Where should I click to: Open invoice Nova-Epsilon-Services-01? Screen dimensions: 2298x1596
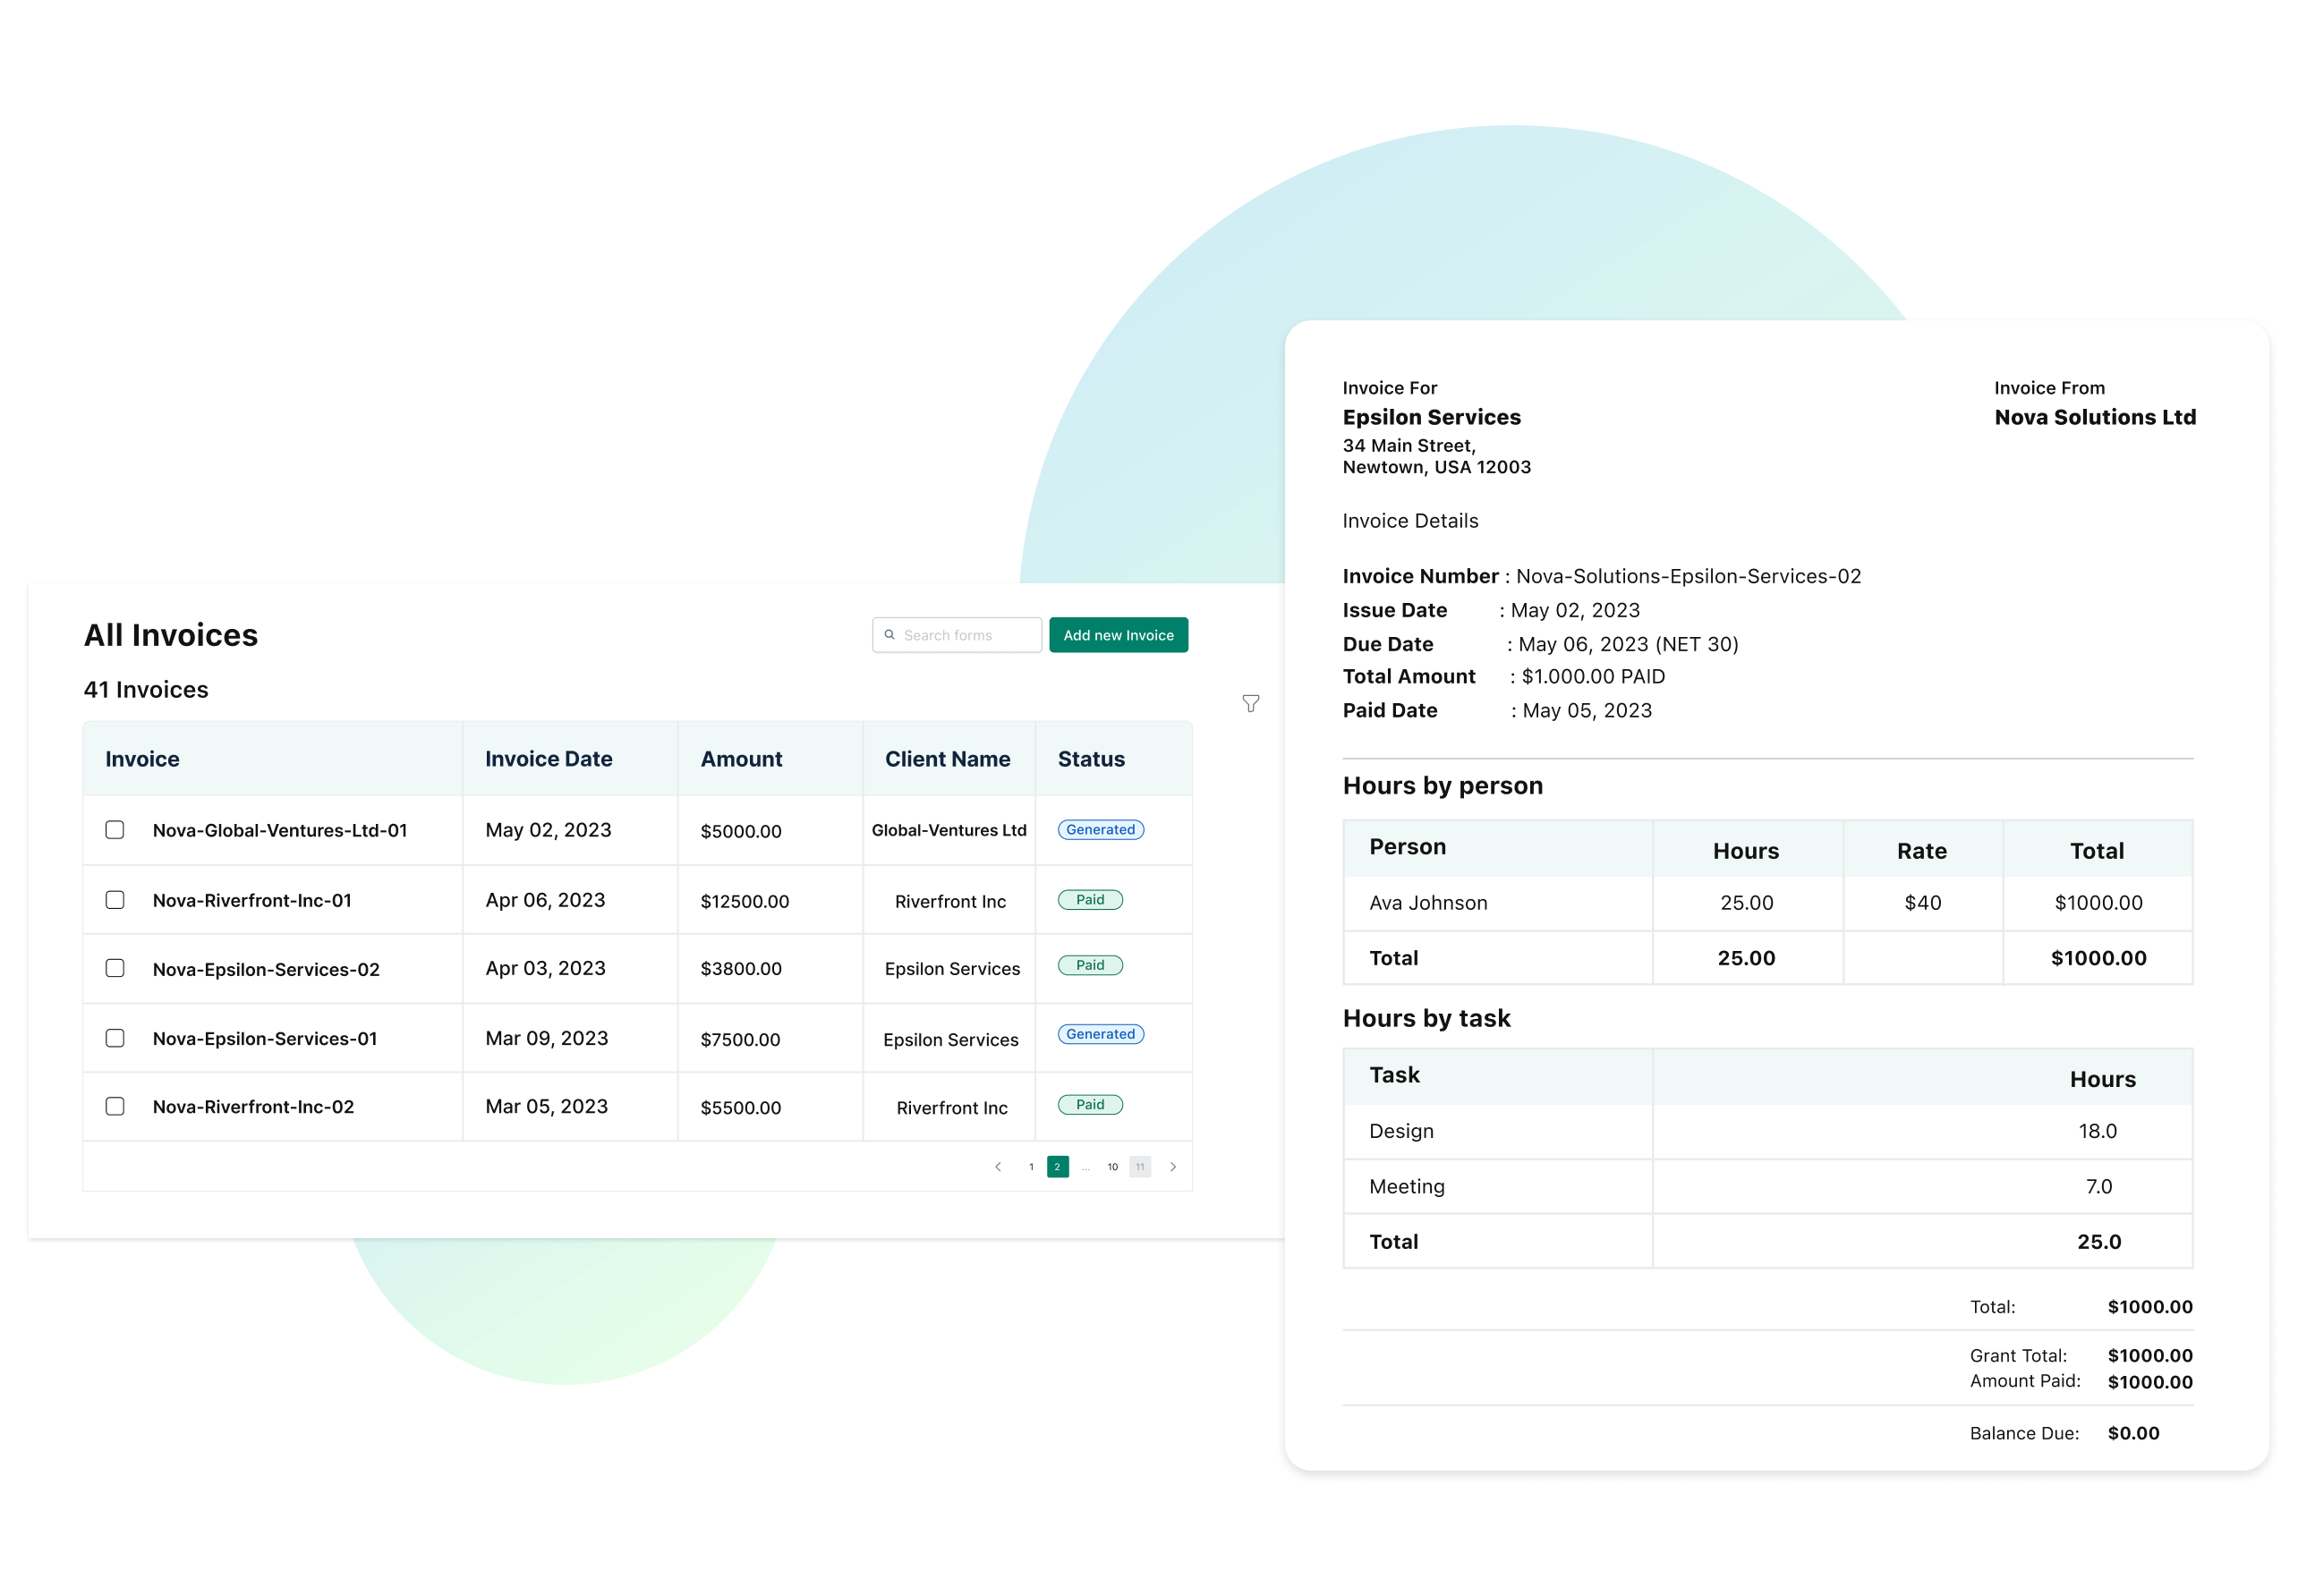tap(265, 1038)
